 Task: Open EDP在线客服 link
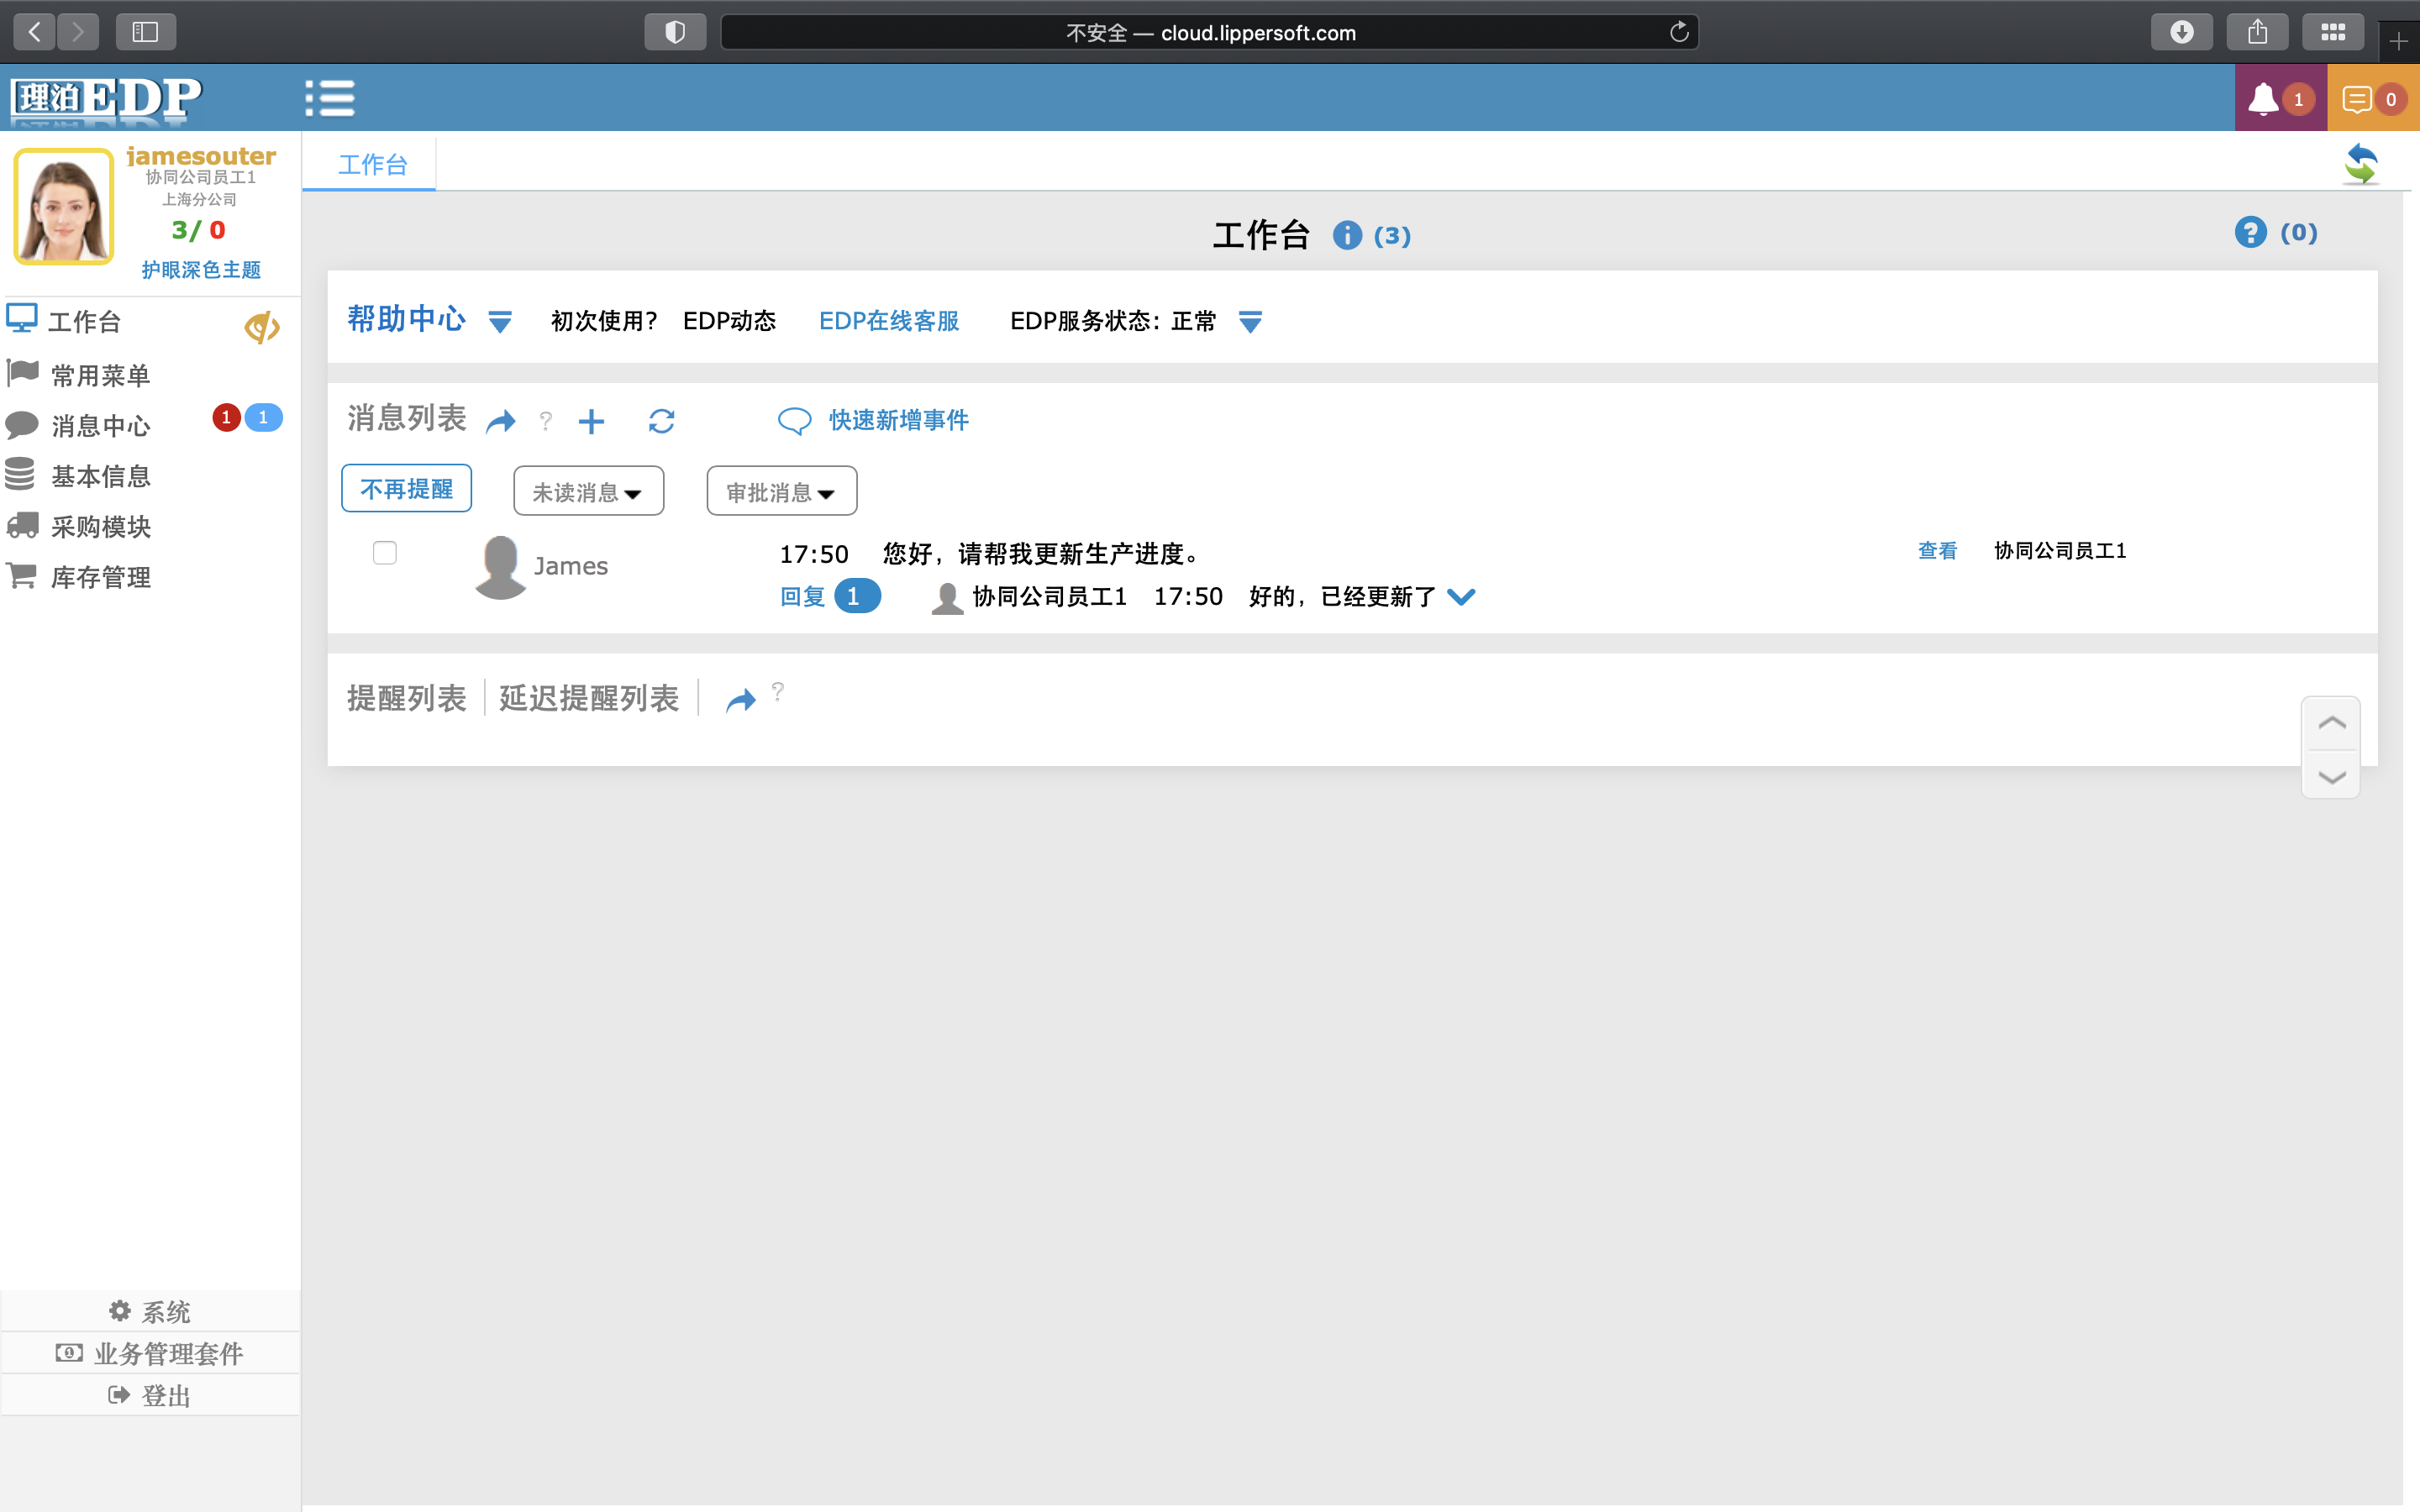(x=888, y=321)
